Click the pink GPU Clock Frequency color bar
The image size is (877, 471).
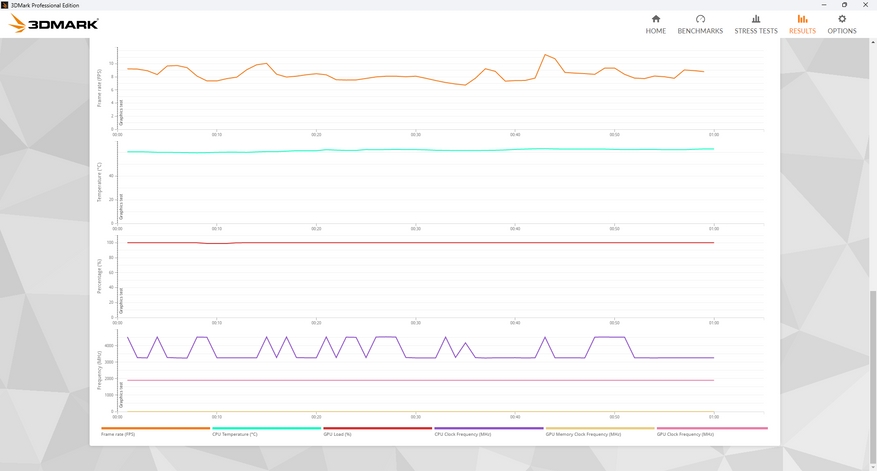pos(712,428)
